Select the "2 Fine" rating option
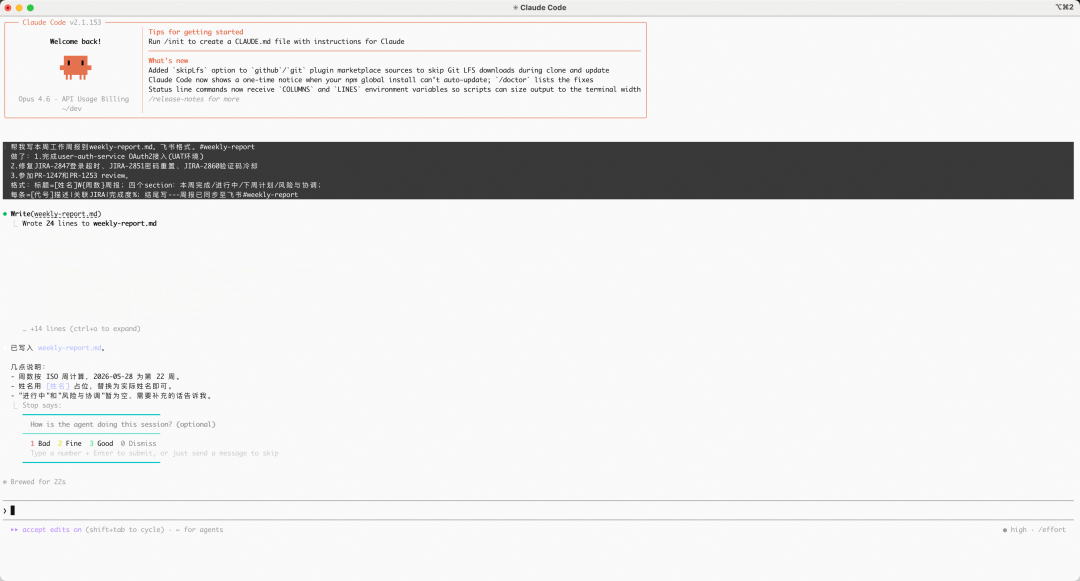This screenshot has height=581, width=1080. (x=70, y=443)
